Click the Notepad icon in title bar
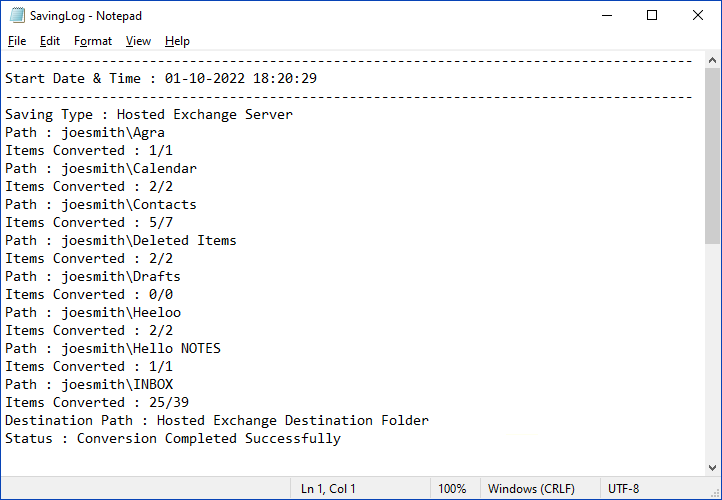This screenshot has width=722, height=500. pos(17,15)
